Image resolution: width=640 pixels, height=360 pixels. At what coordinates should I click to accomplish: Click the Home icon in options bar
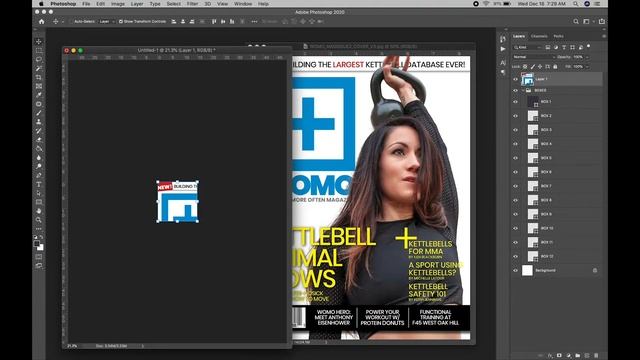coord(42,22)
